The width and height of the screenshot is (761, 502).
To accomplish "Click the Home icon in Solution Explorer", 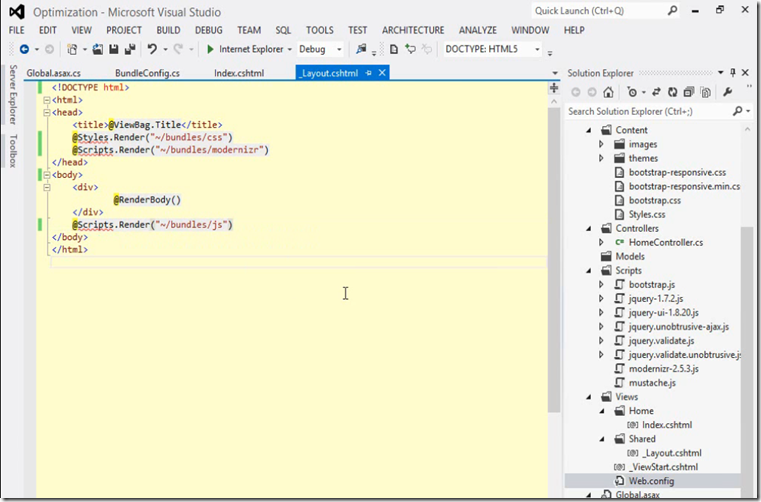I will [x=608, y=92].
